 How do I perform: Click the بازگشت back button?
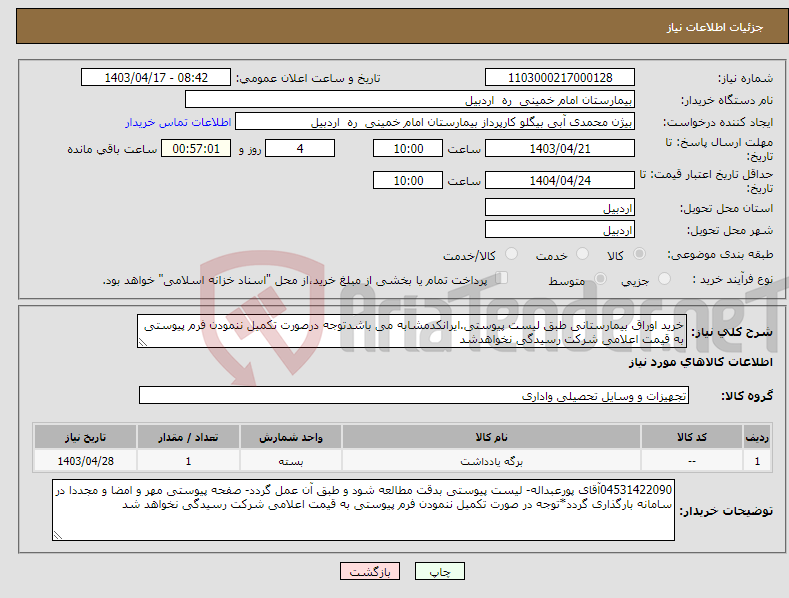click(370, 572)
